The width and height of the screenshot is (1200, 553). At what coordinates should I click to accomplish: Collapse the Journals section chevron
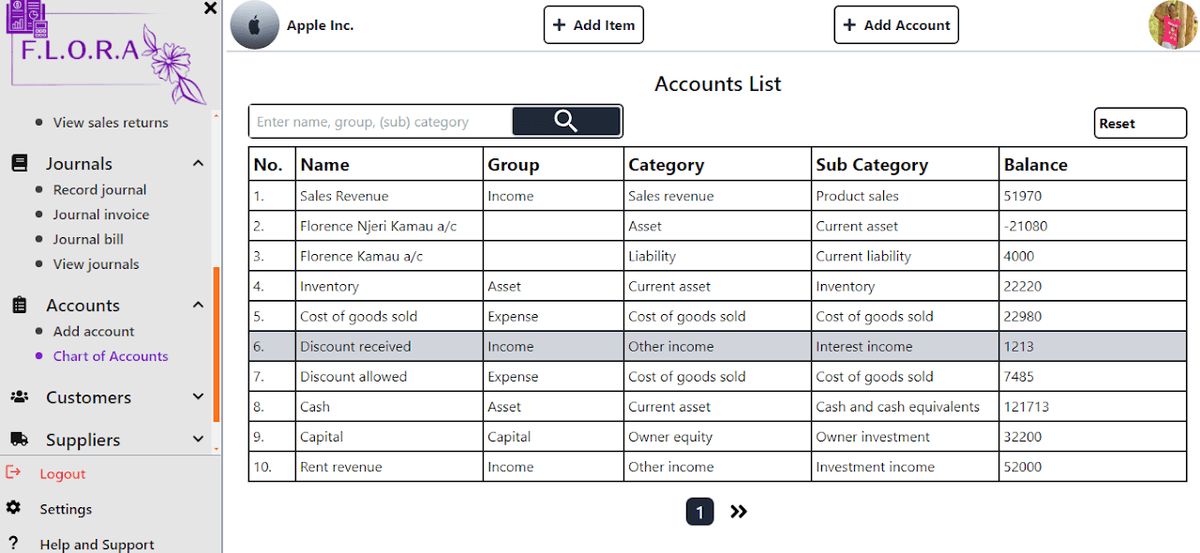point(198,163)
